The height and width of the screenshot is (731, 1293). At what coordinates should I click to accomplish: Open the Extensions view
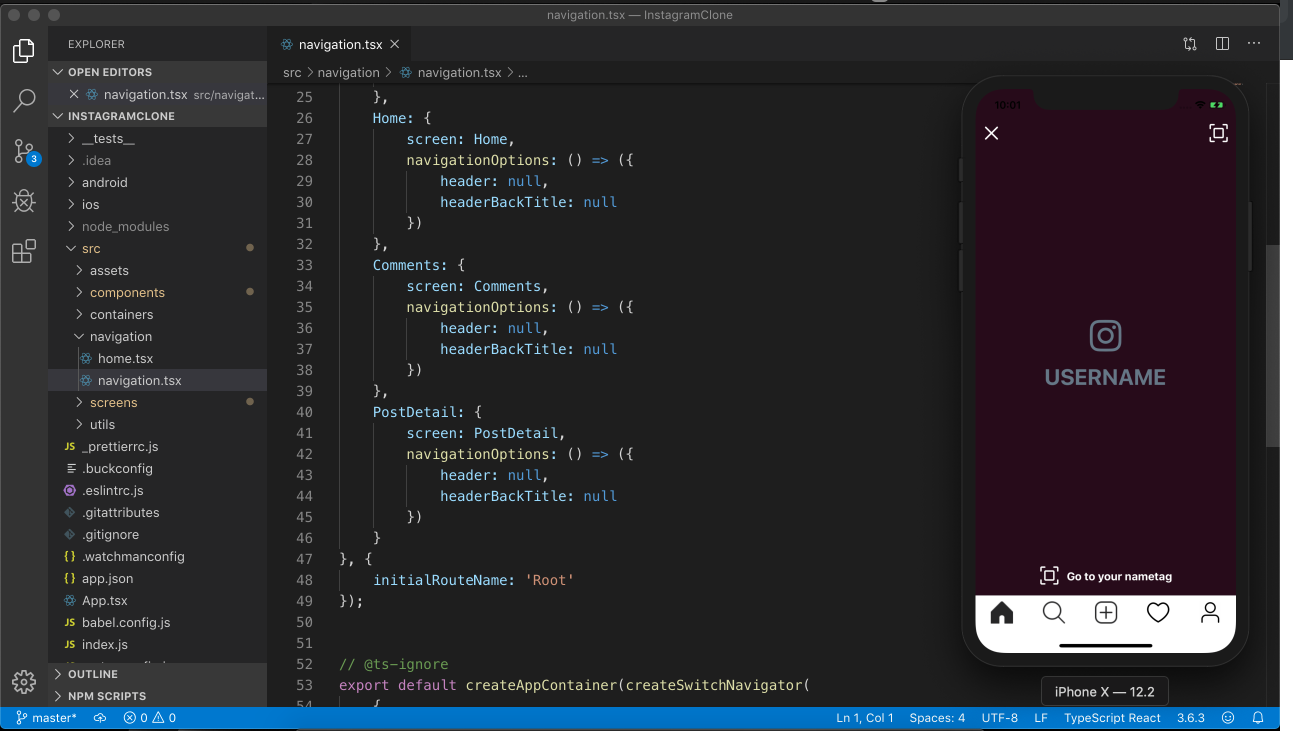point(23,251)
